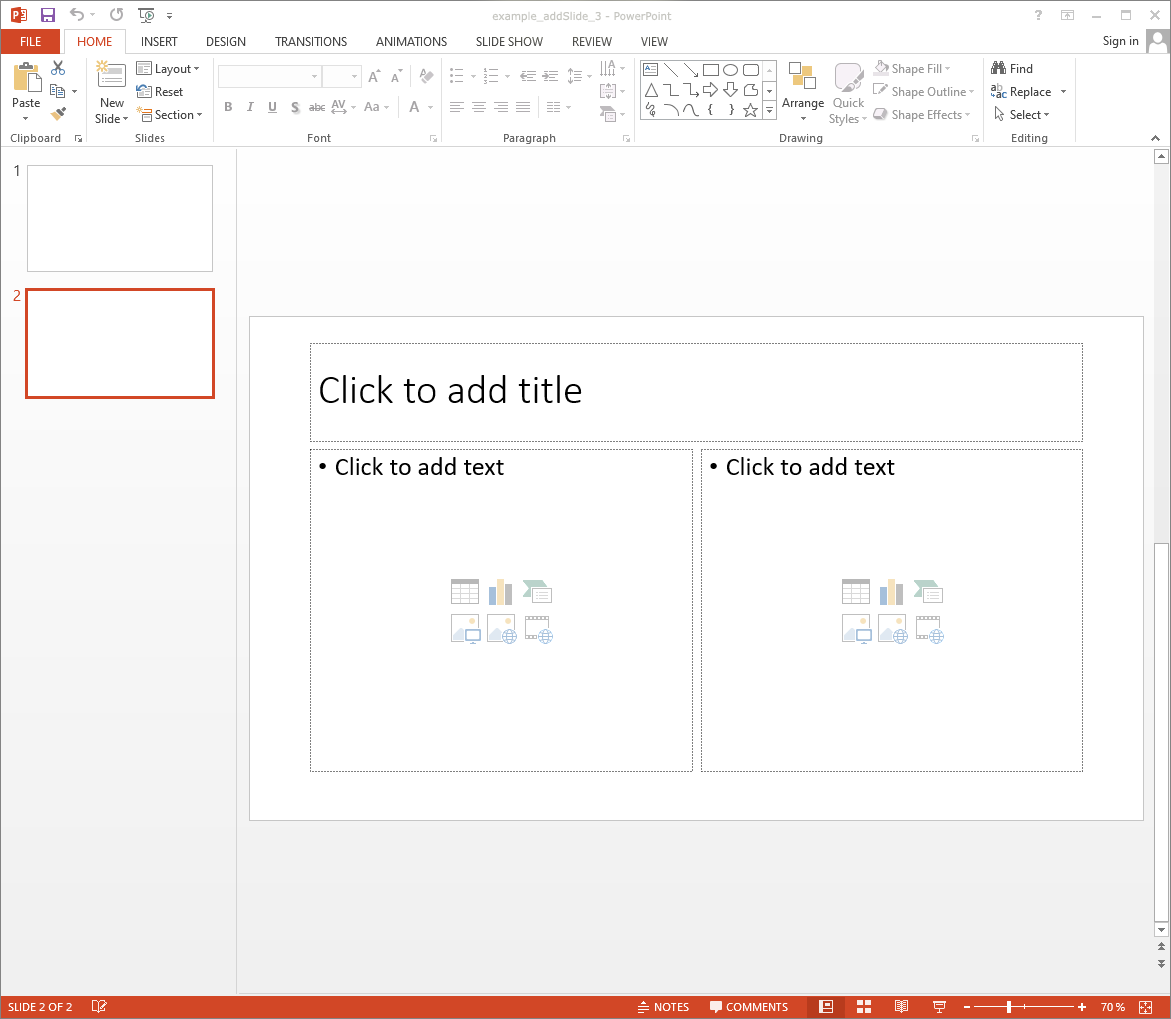This screenshot has height=1019, width=1171.
Task: Click the zoom slider handle
Action: click(1009, 1007)
